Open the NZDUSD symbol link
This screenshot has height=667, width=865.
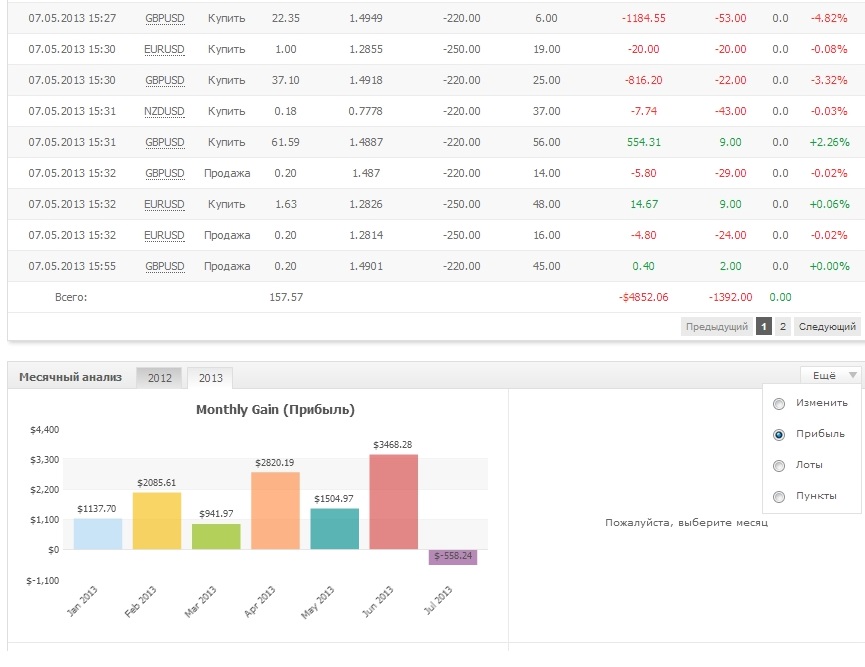164,111
